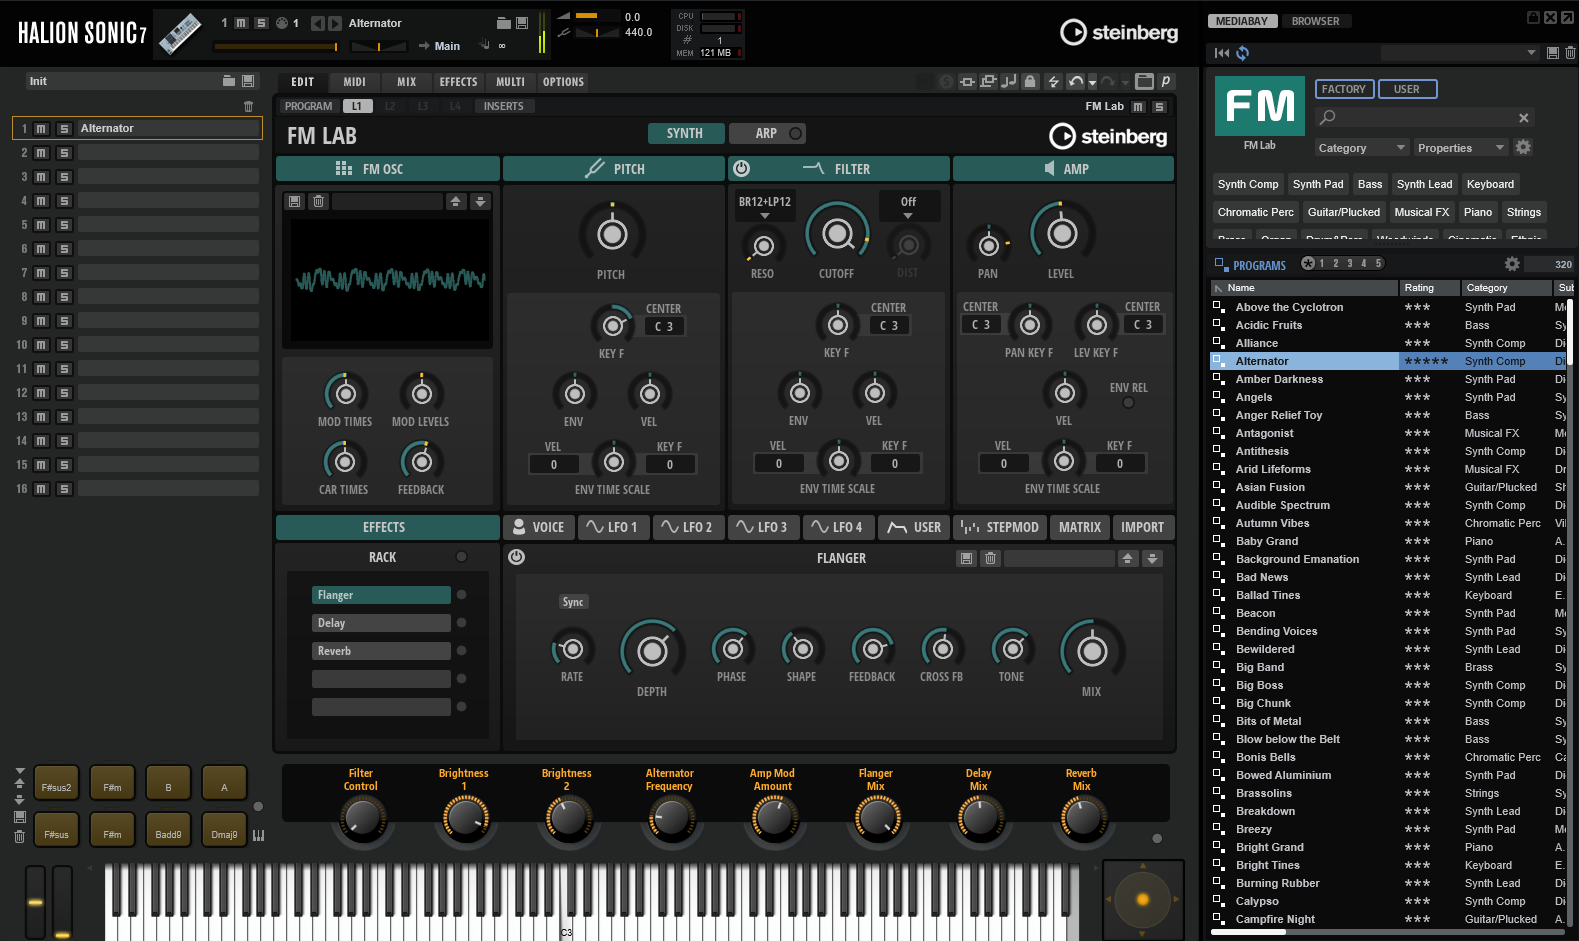Open distortion type Off dropdown
This screenshot has width=1579, height=941.
[x=908, y=207]
